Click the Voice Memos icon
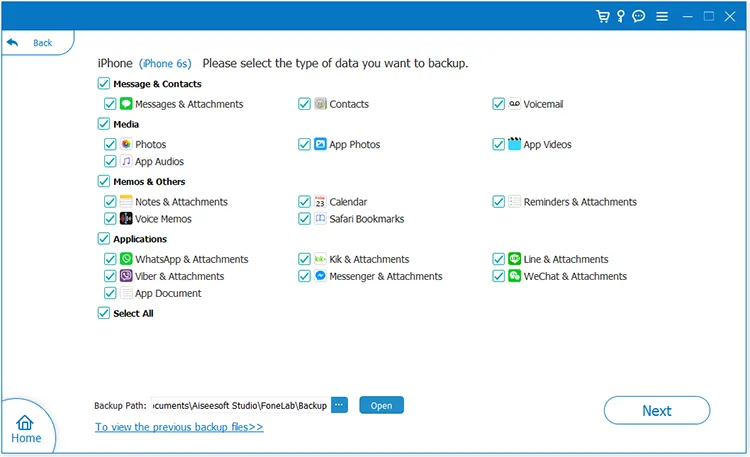This screenshot has width=750, height=457. (x=126, y=219)
